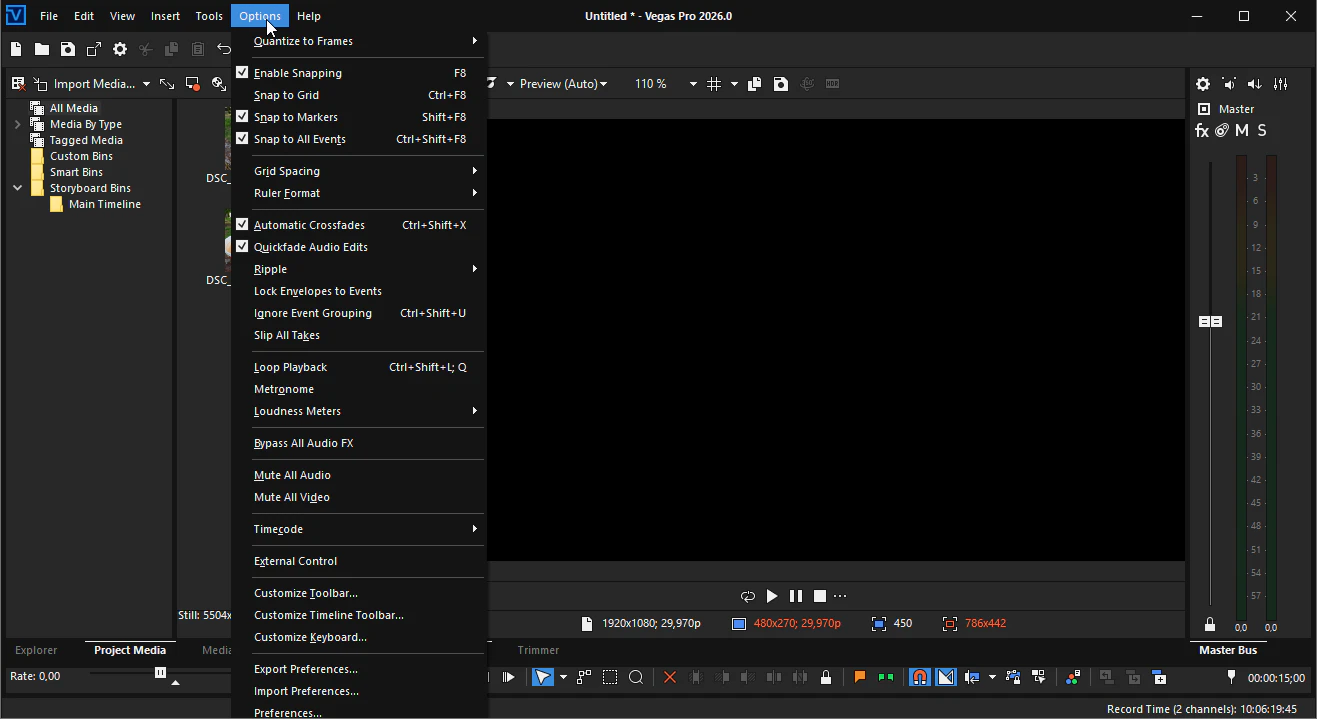Viewport: 1317px width, 719px height.
Task: Click the Mute (M) button on Master
Action: 1242,131
